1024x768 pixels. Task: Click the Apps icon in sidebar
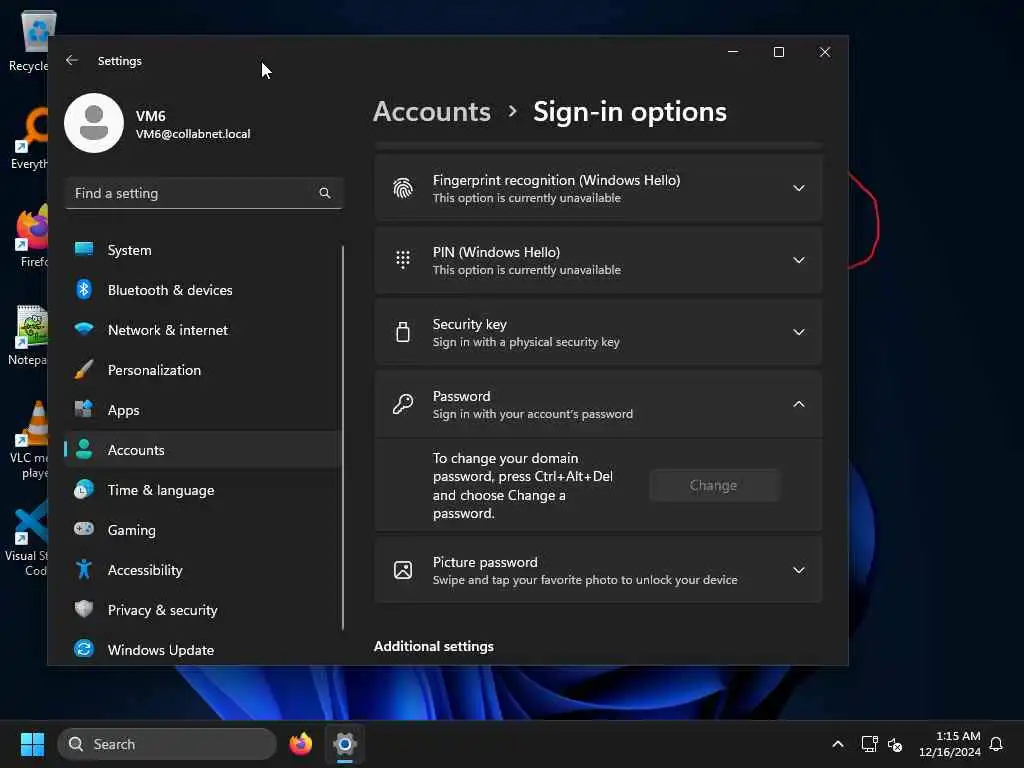pyautogui.click(x=84, y=409)
